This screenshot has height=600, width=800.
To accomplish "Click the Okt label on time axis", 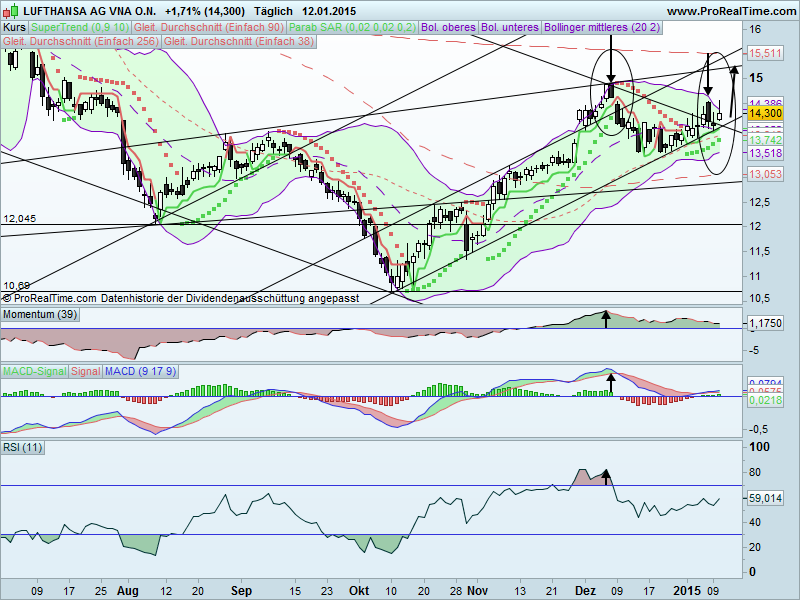I will 359,591.
